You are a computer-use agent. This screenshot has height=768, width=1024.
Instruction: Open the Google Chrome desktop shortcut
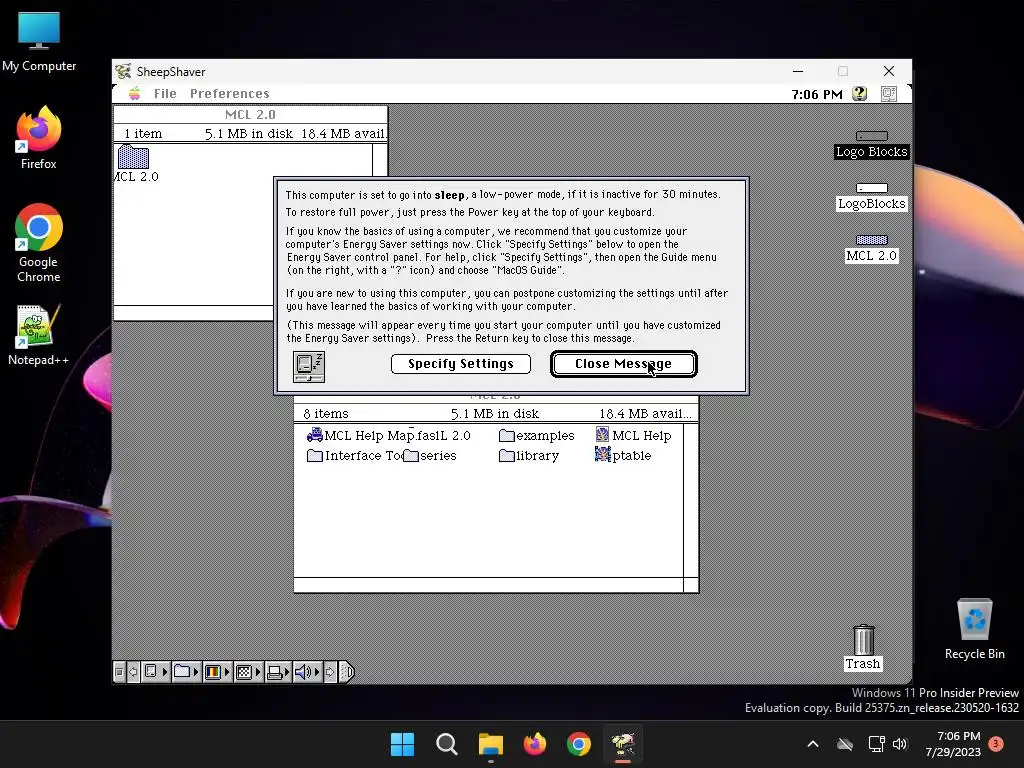pos(39,243)
